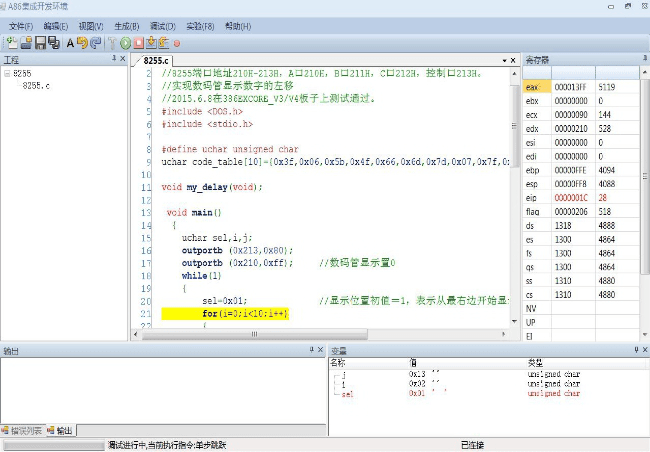Click the Open file toolbar icon
Screen dimensions: 650x452
click(25, 43)
